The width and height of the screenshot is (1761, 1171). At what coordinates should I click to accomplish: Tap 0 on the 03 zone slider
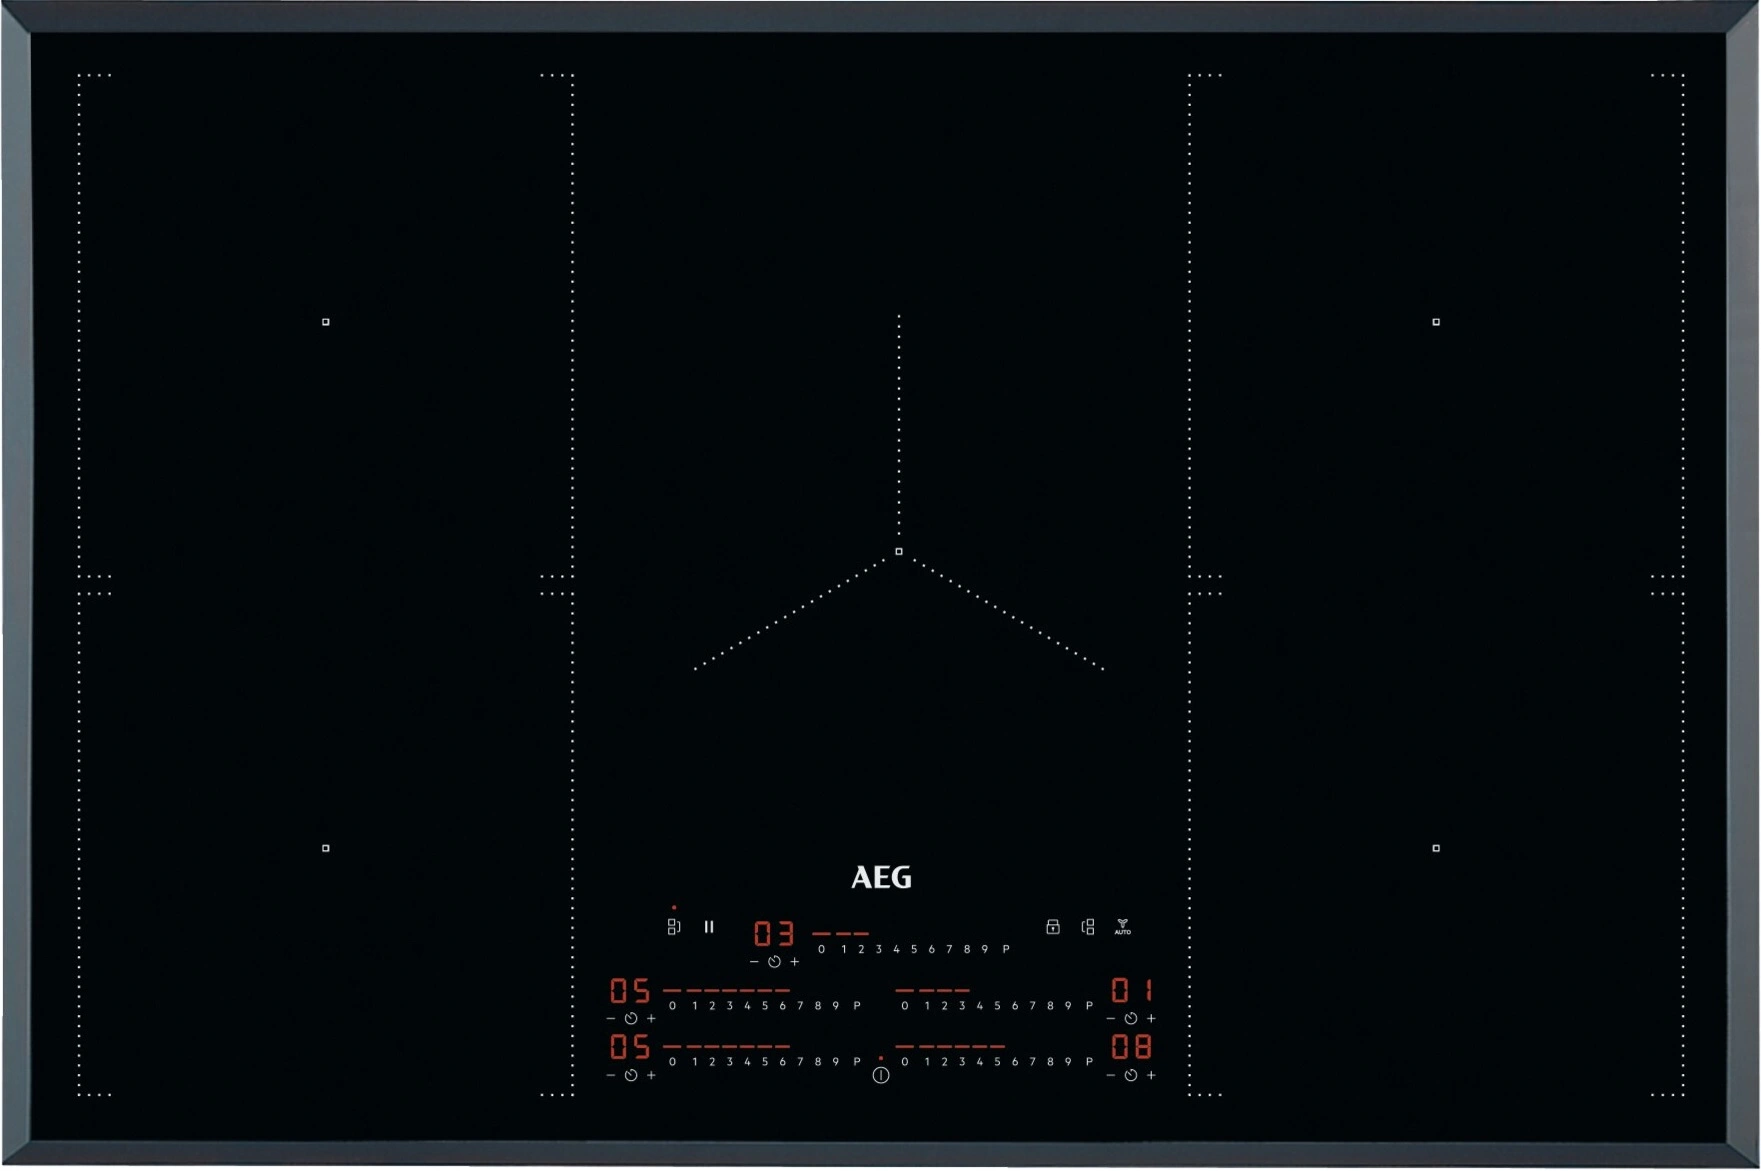[822, 950]
